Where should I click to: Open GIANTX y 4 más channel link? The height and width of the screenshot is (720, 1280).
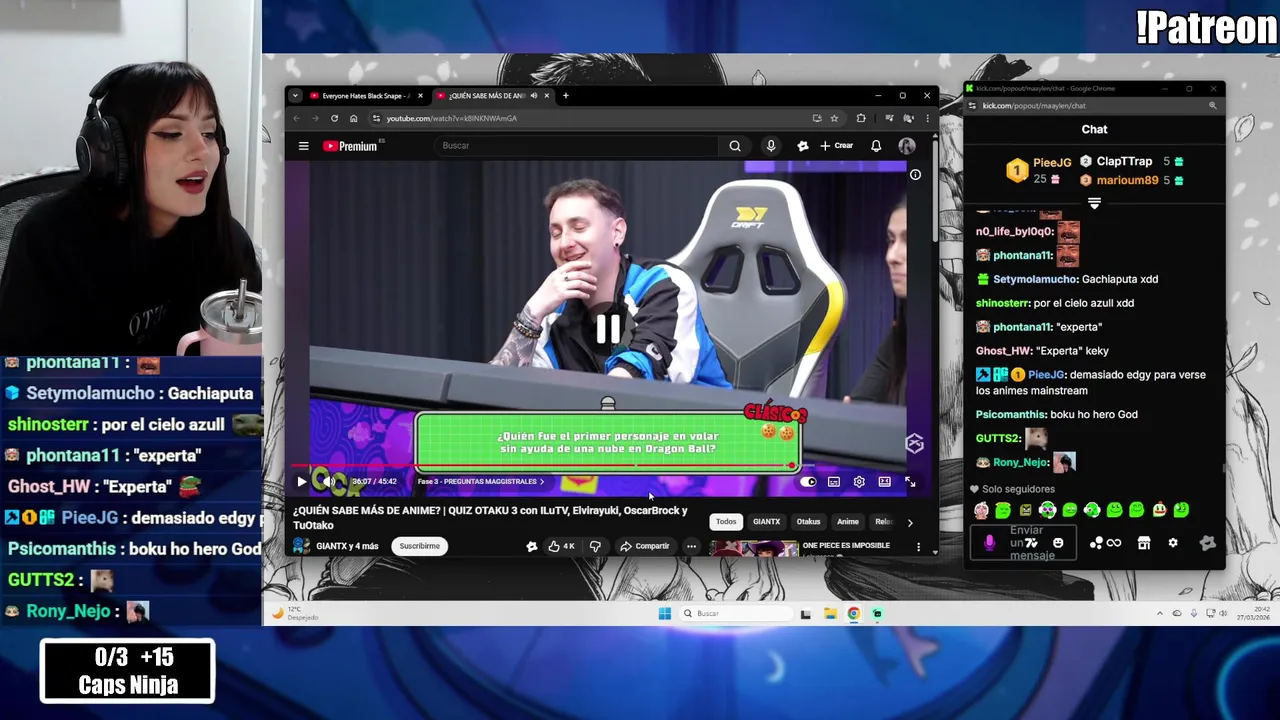(x=347, y=546)
